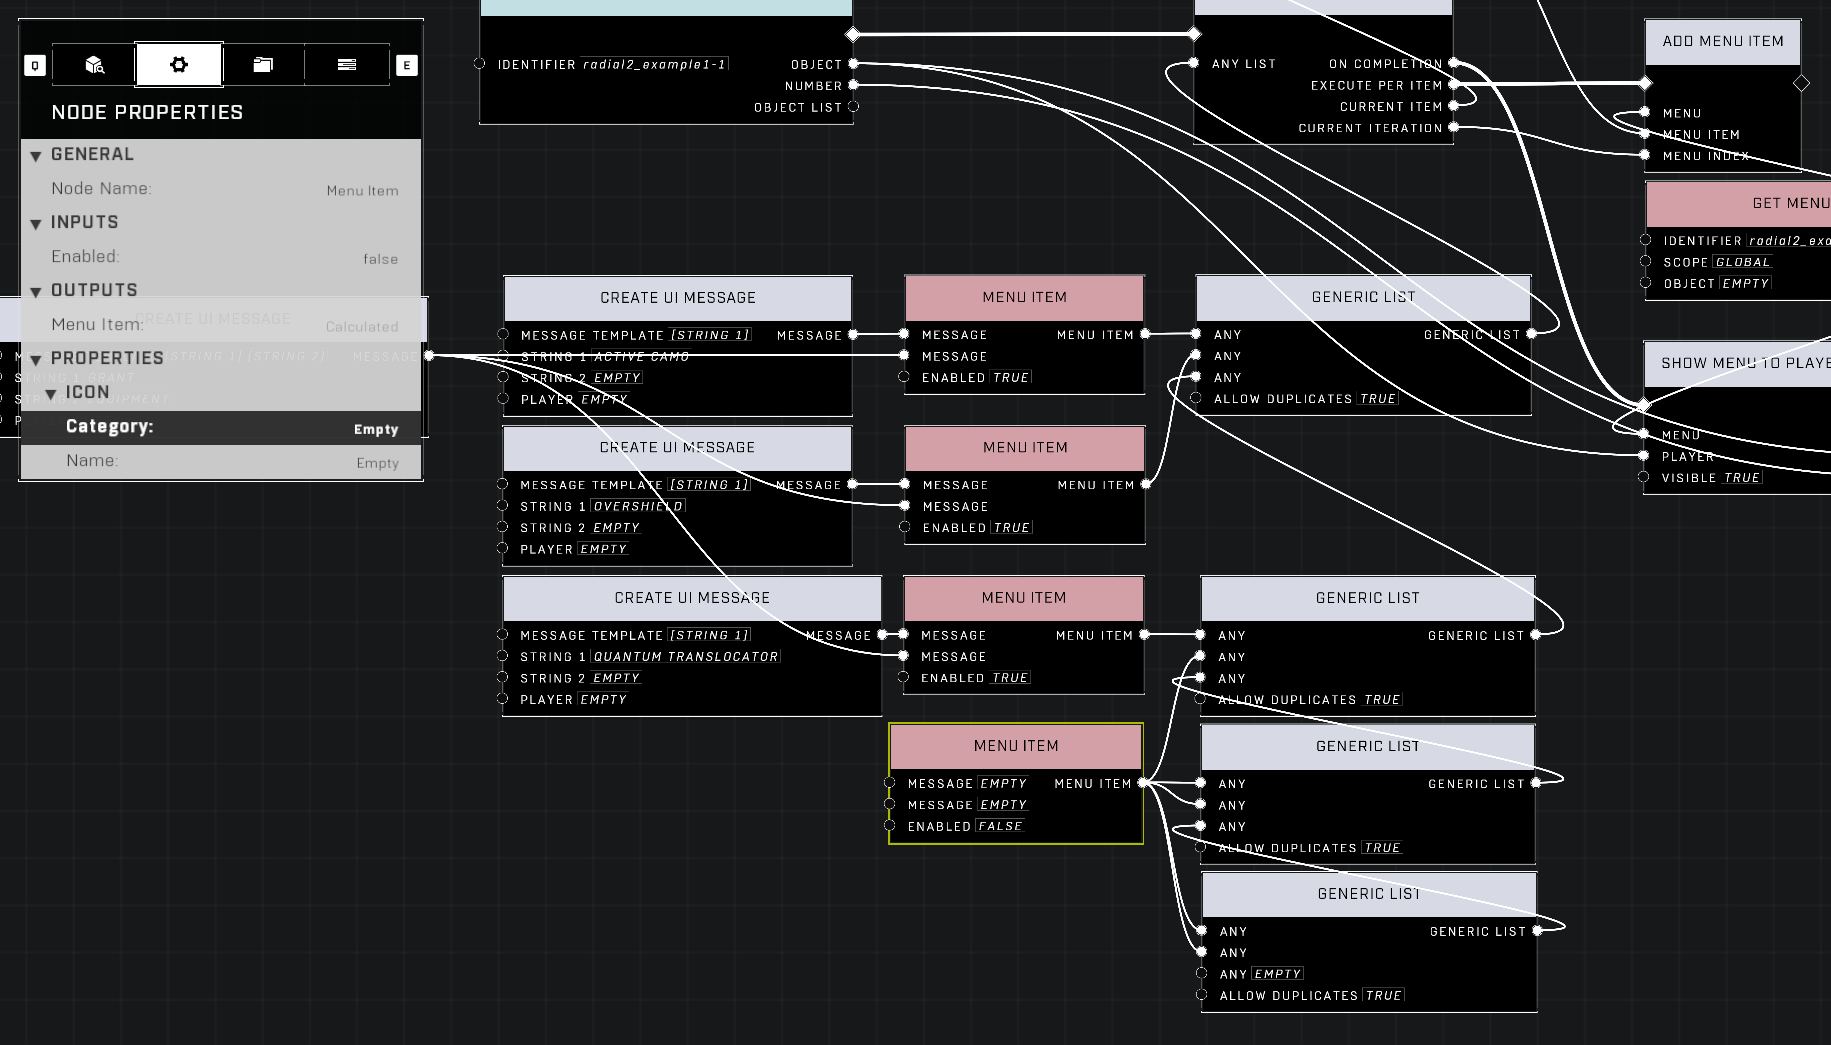
Task: Click the ENABLED input pin on selected Menu Item
Action: tap(889, 826)
